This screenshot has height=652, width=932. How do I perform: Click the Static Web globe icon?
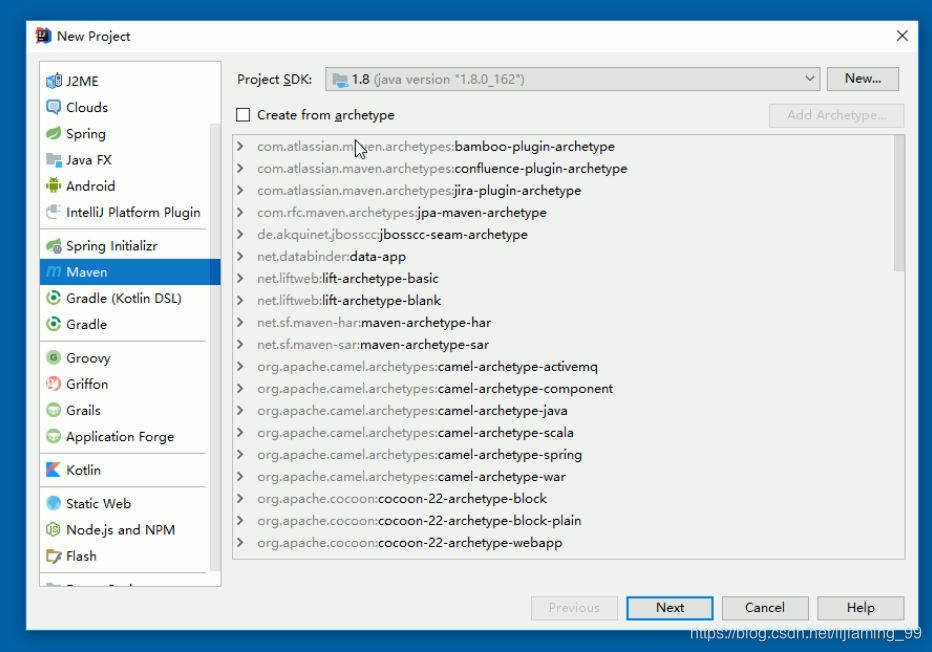point(53,503)
